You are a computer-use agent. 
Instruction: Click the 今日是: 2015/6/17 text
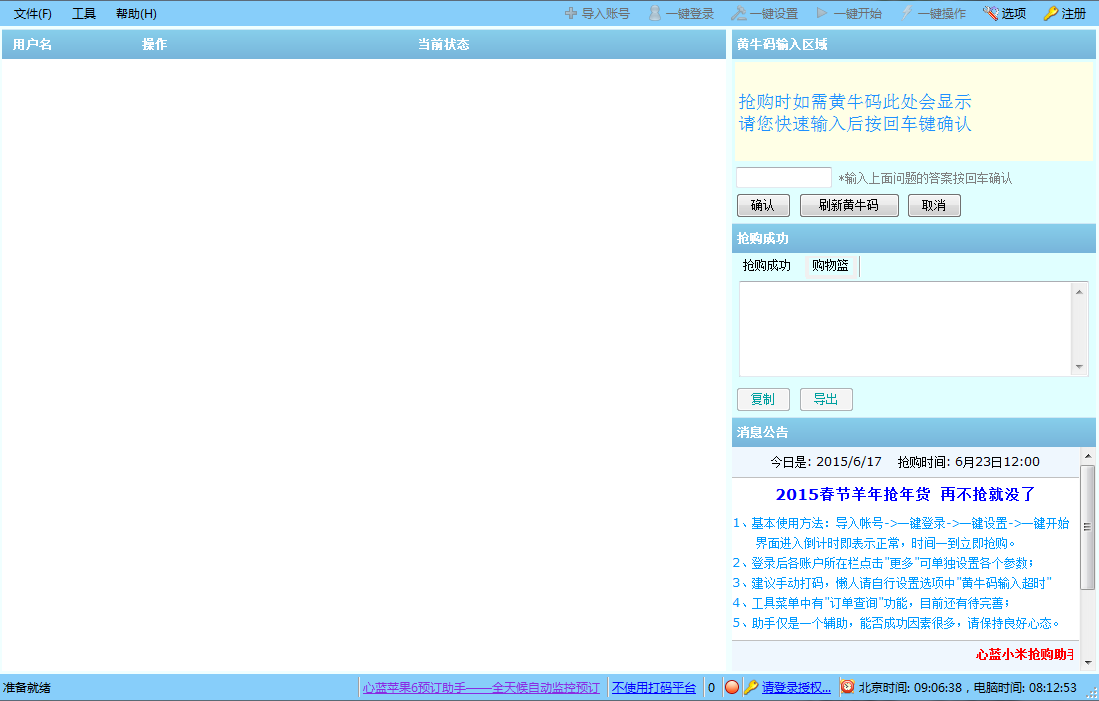(x=826, y=462)
